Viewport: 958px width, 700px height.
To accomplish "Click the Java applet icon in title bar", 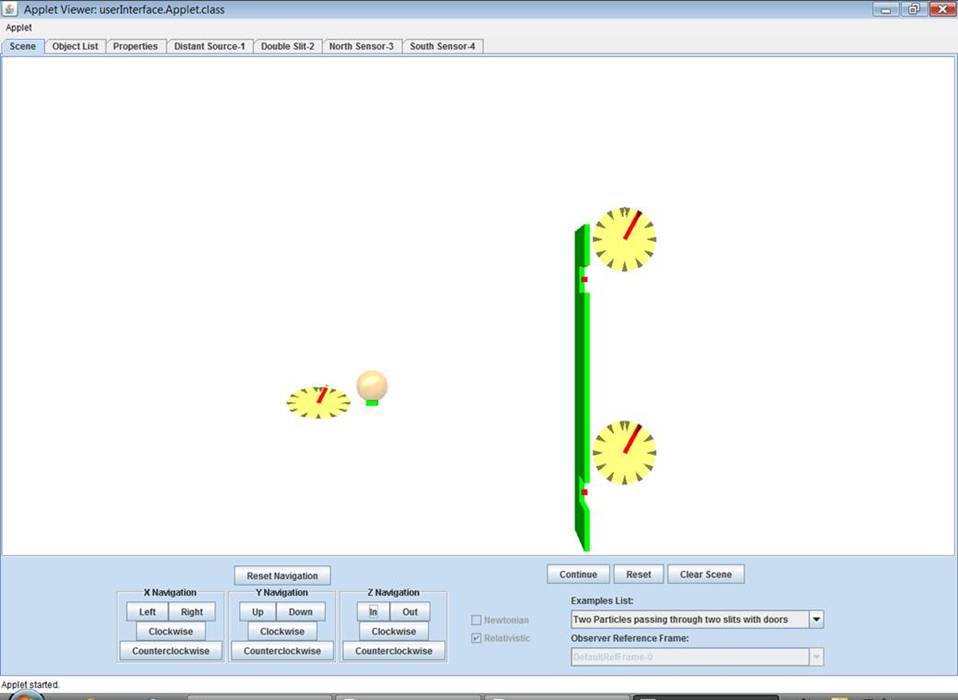I will pos(10,9).
